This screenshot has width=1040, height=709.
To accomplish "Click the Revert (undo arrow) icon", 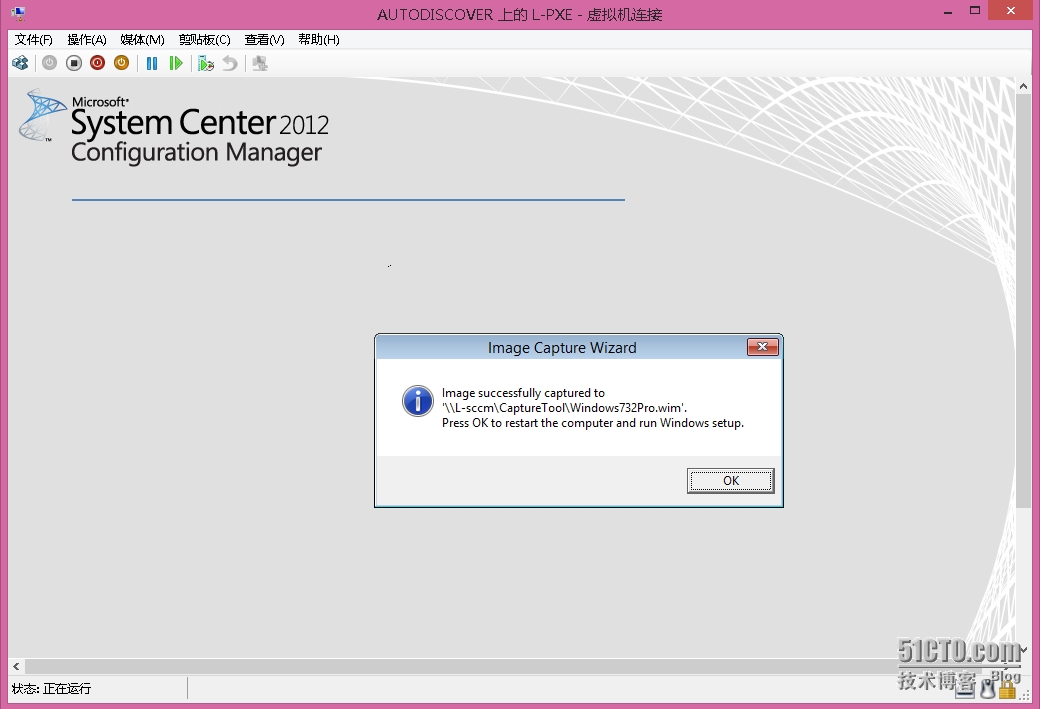I will pyautogui.click(x=229, y=63).
